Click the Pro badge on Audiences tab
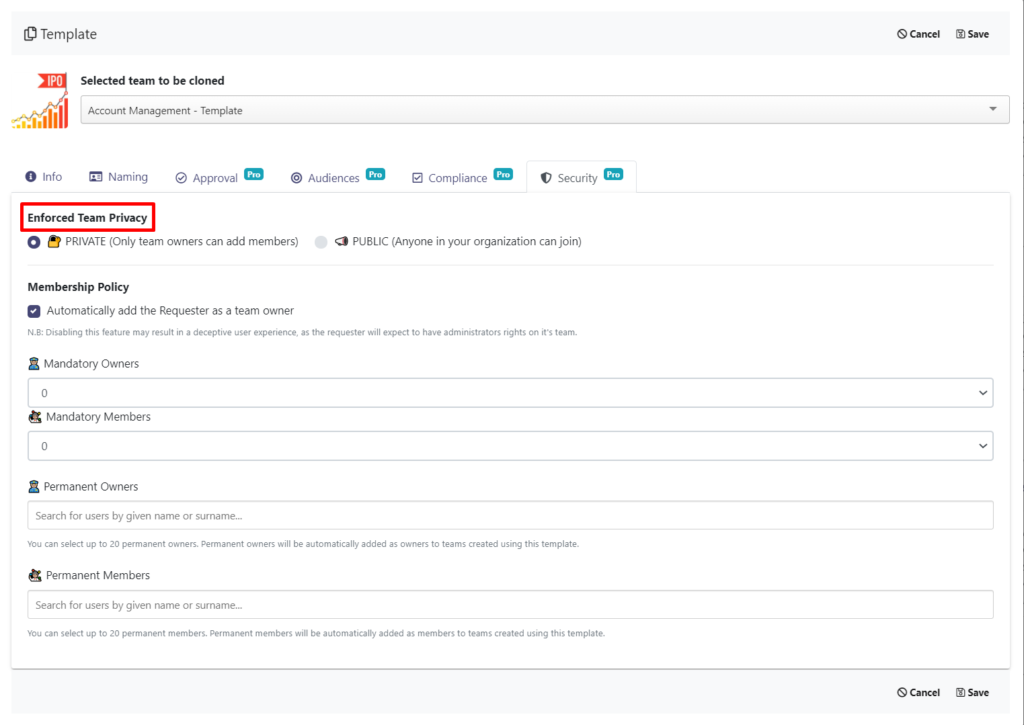The height and width of the screenshot is (725, 1024). (x=376, y=174)
